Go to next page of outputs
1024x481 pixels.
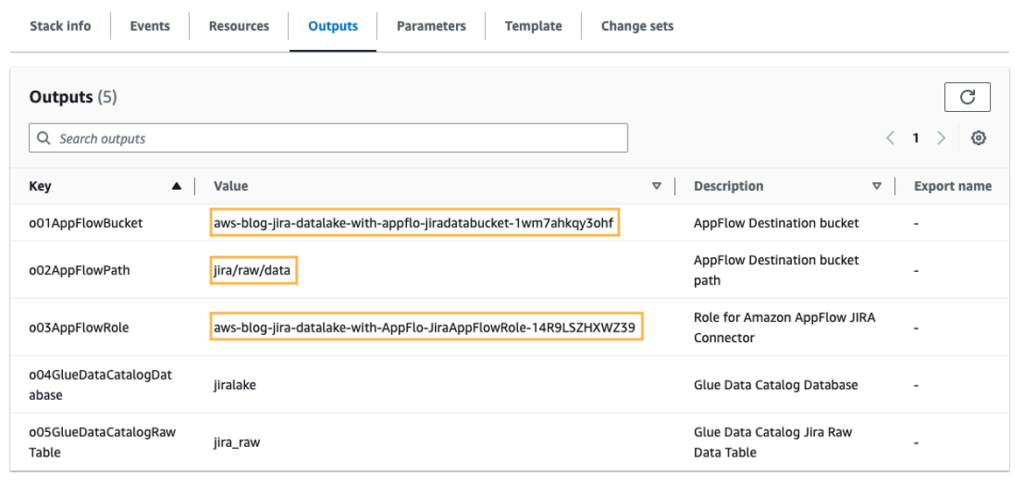(941, 138)
